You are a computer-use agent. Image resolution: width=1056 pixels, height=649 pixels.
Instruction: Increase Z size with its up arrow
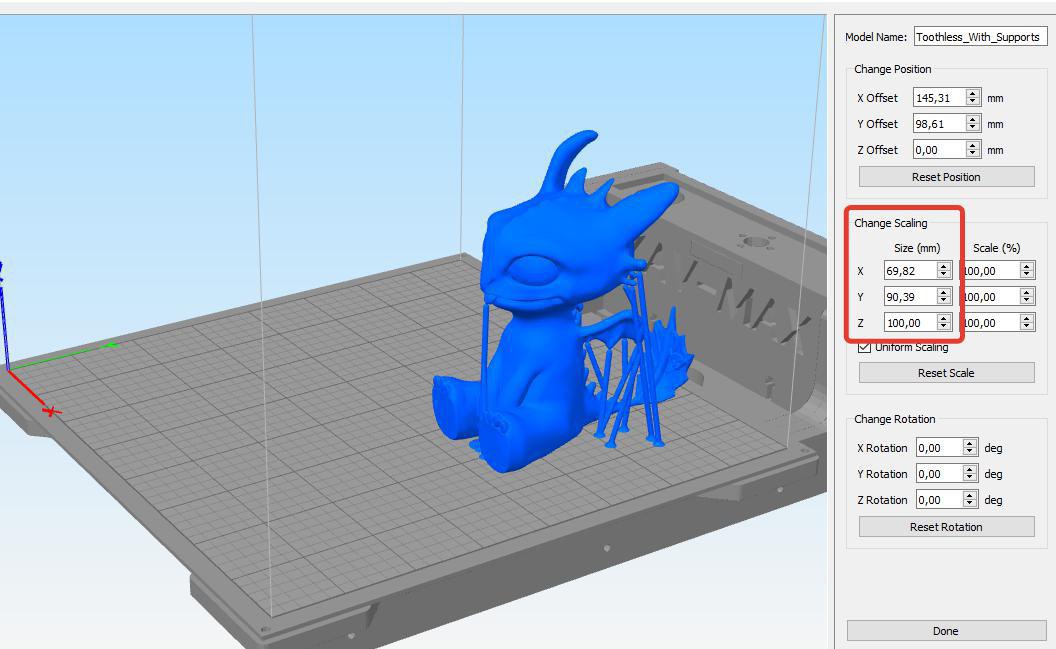pos(944,319)
